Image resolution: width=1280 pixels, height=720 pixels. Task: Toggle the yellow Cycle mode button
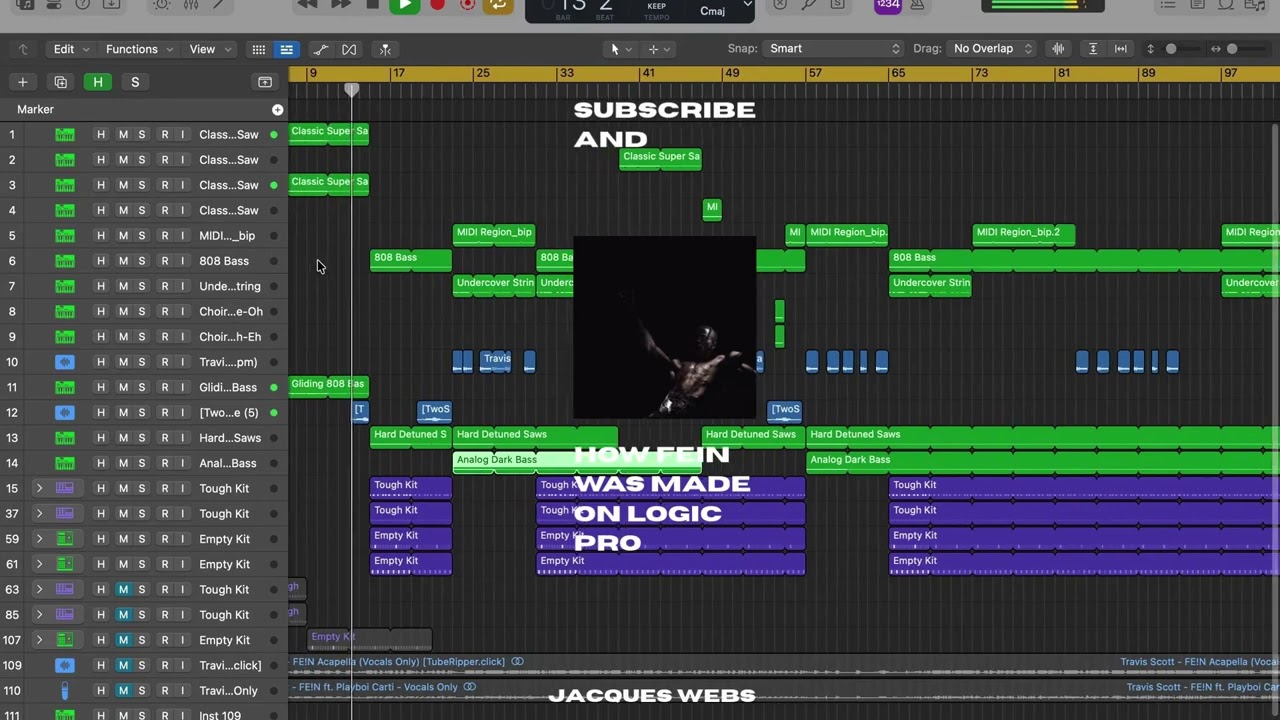point(498,5)
